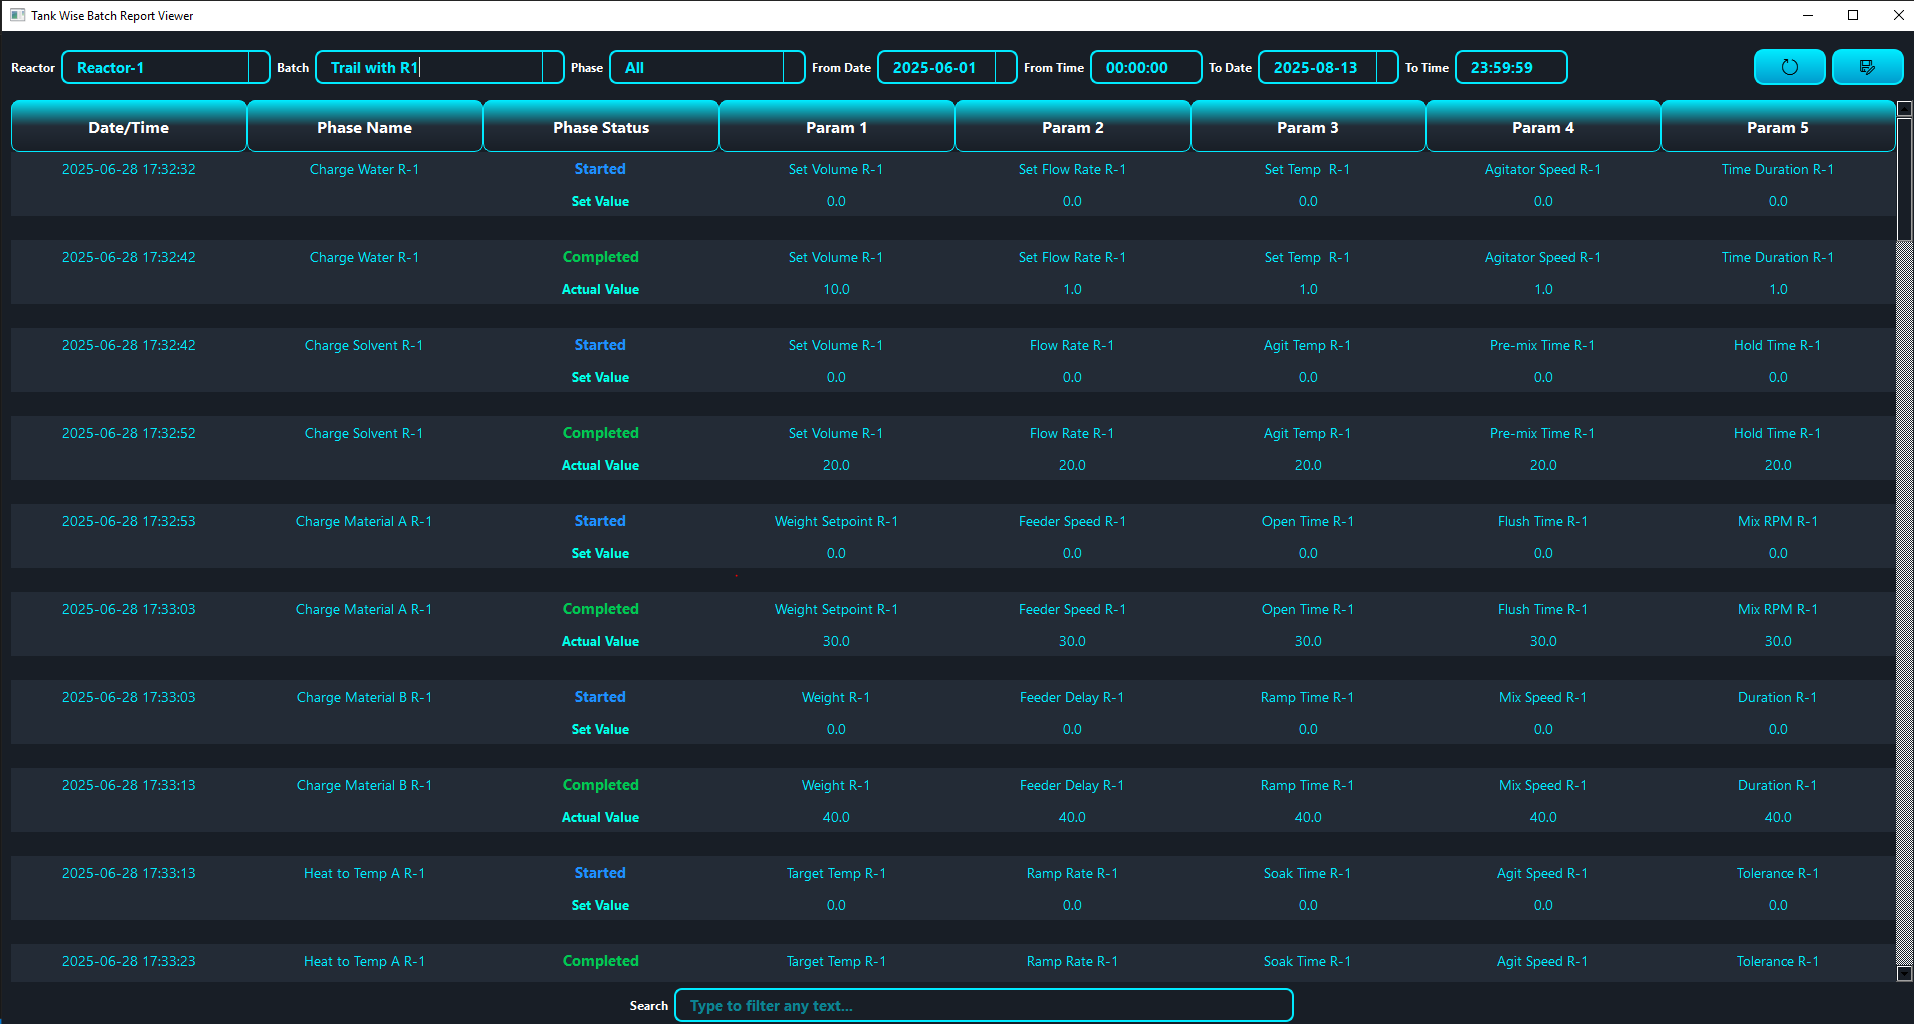1914x1024 pixels.
Task: Click the To Time field
Action: pos(1510,67)
